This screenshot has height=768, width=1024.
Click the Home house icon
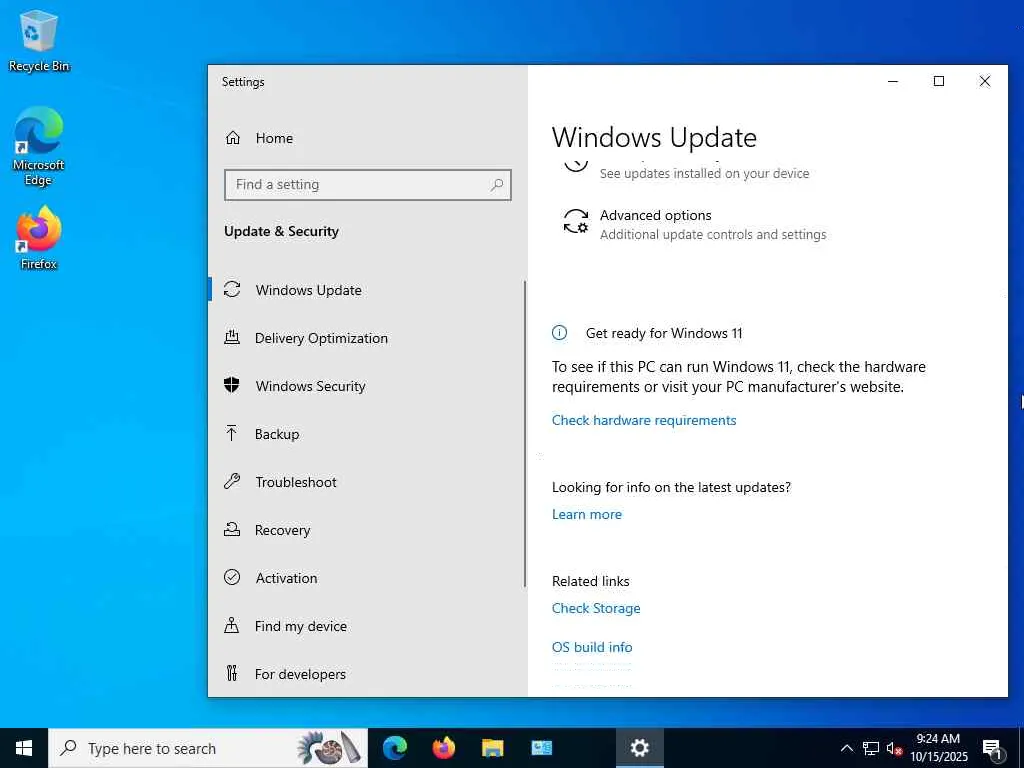(232, 138)
